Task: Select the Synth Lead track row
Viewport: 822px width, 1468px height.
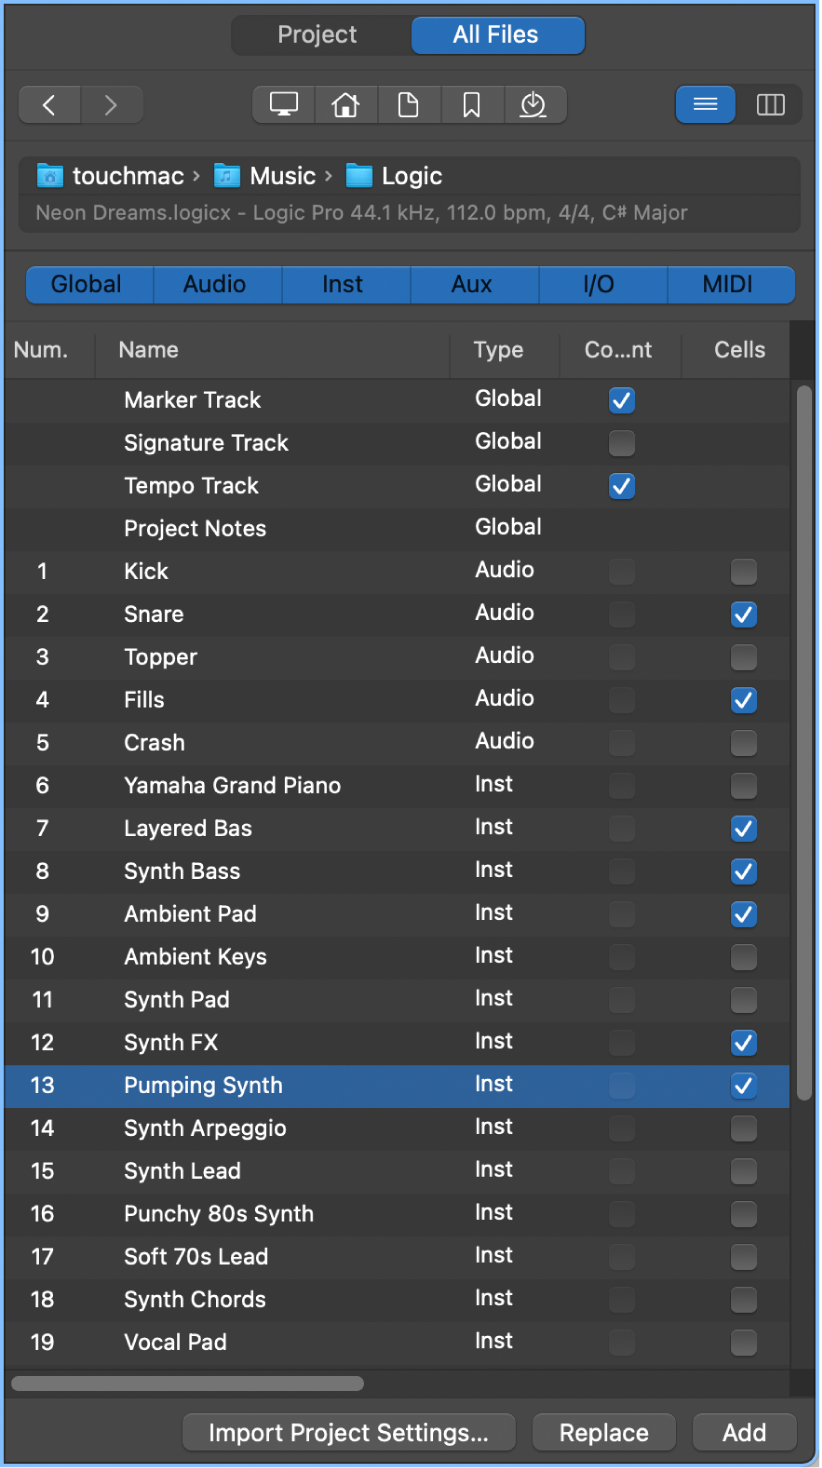Action: click(300, 1171)
